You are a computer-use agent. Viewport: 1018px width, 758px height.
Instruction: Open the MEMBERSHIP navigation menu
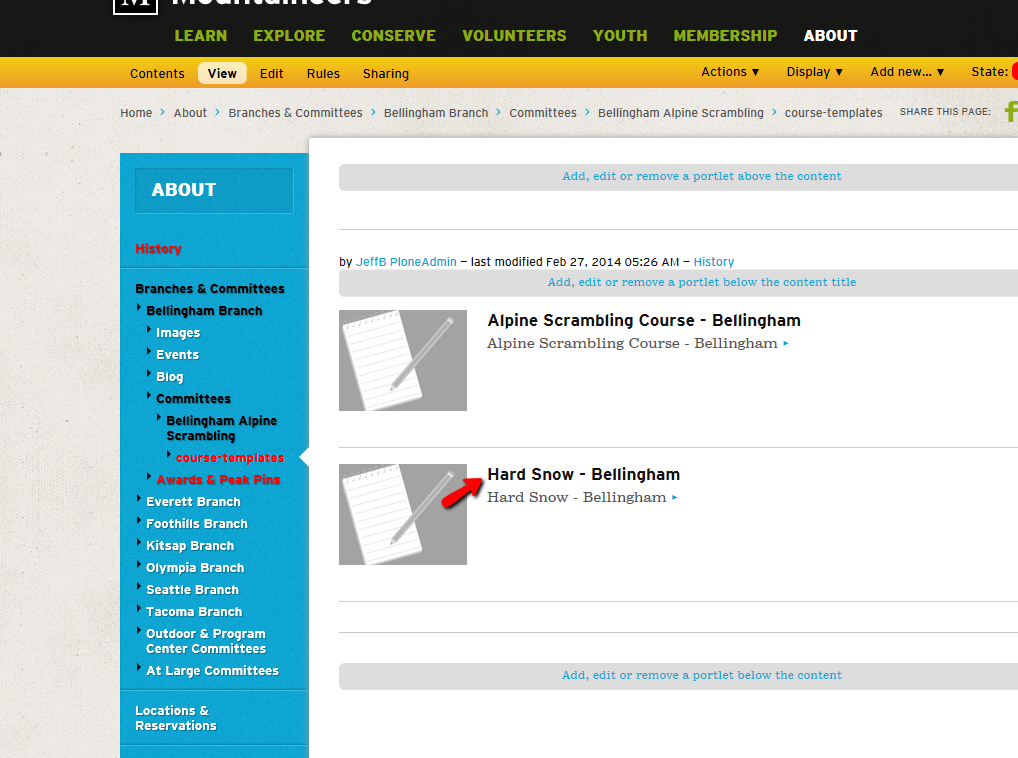pos(725,36)
